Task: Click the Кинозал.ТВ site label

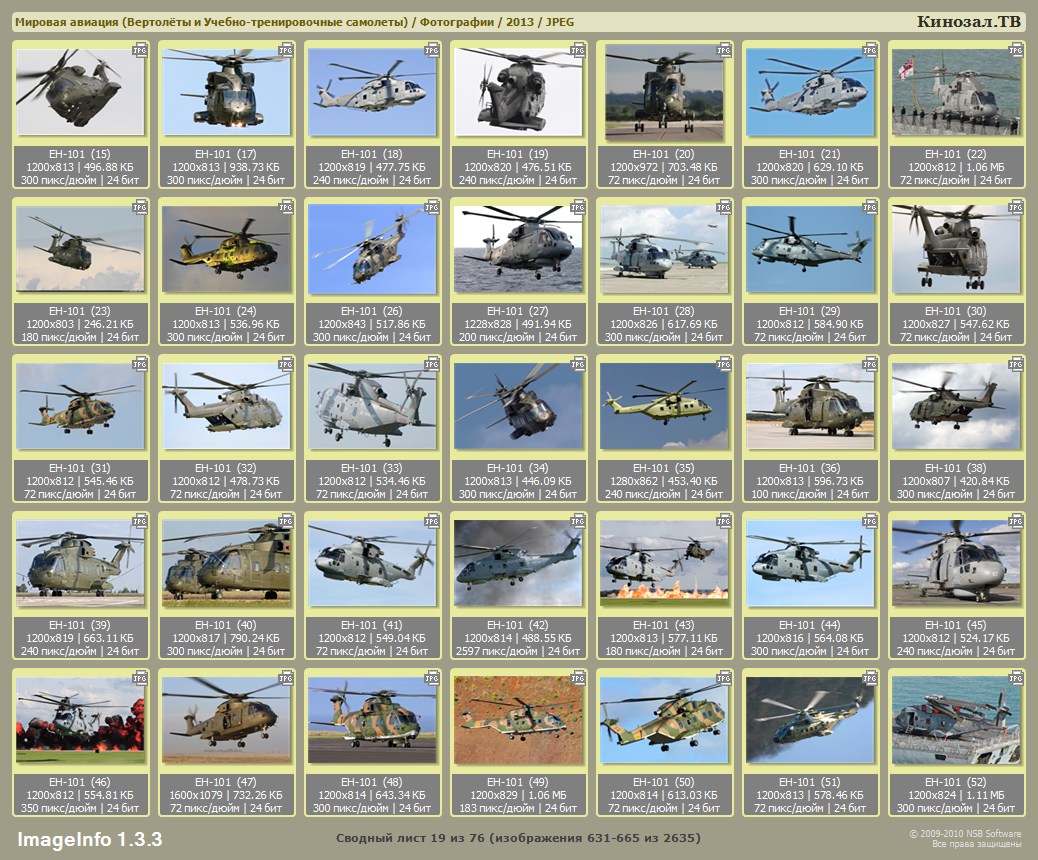Action: tap(969, 22)
